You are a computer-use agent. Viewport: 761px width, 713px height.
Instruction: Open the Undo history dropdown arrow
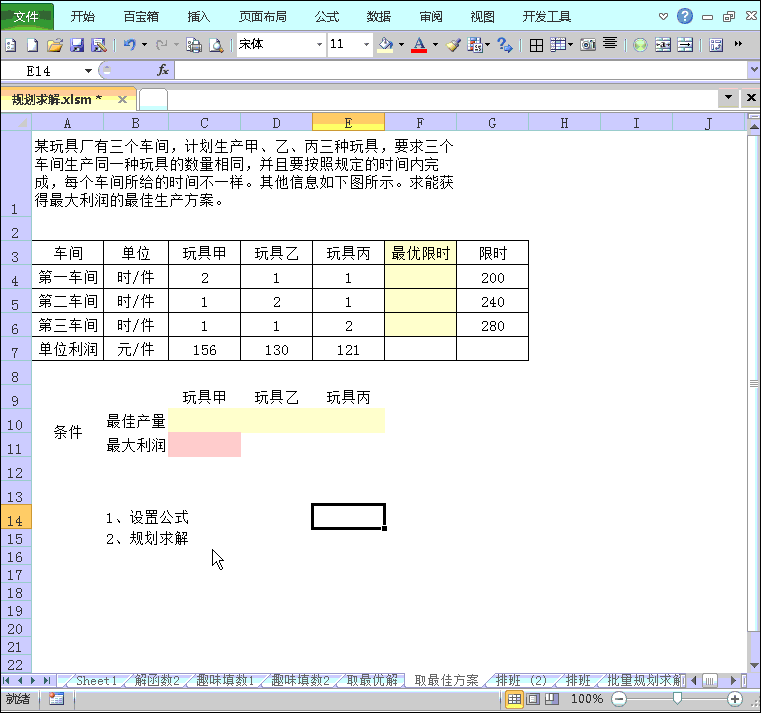pos(144,45)
